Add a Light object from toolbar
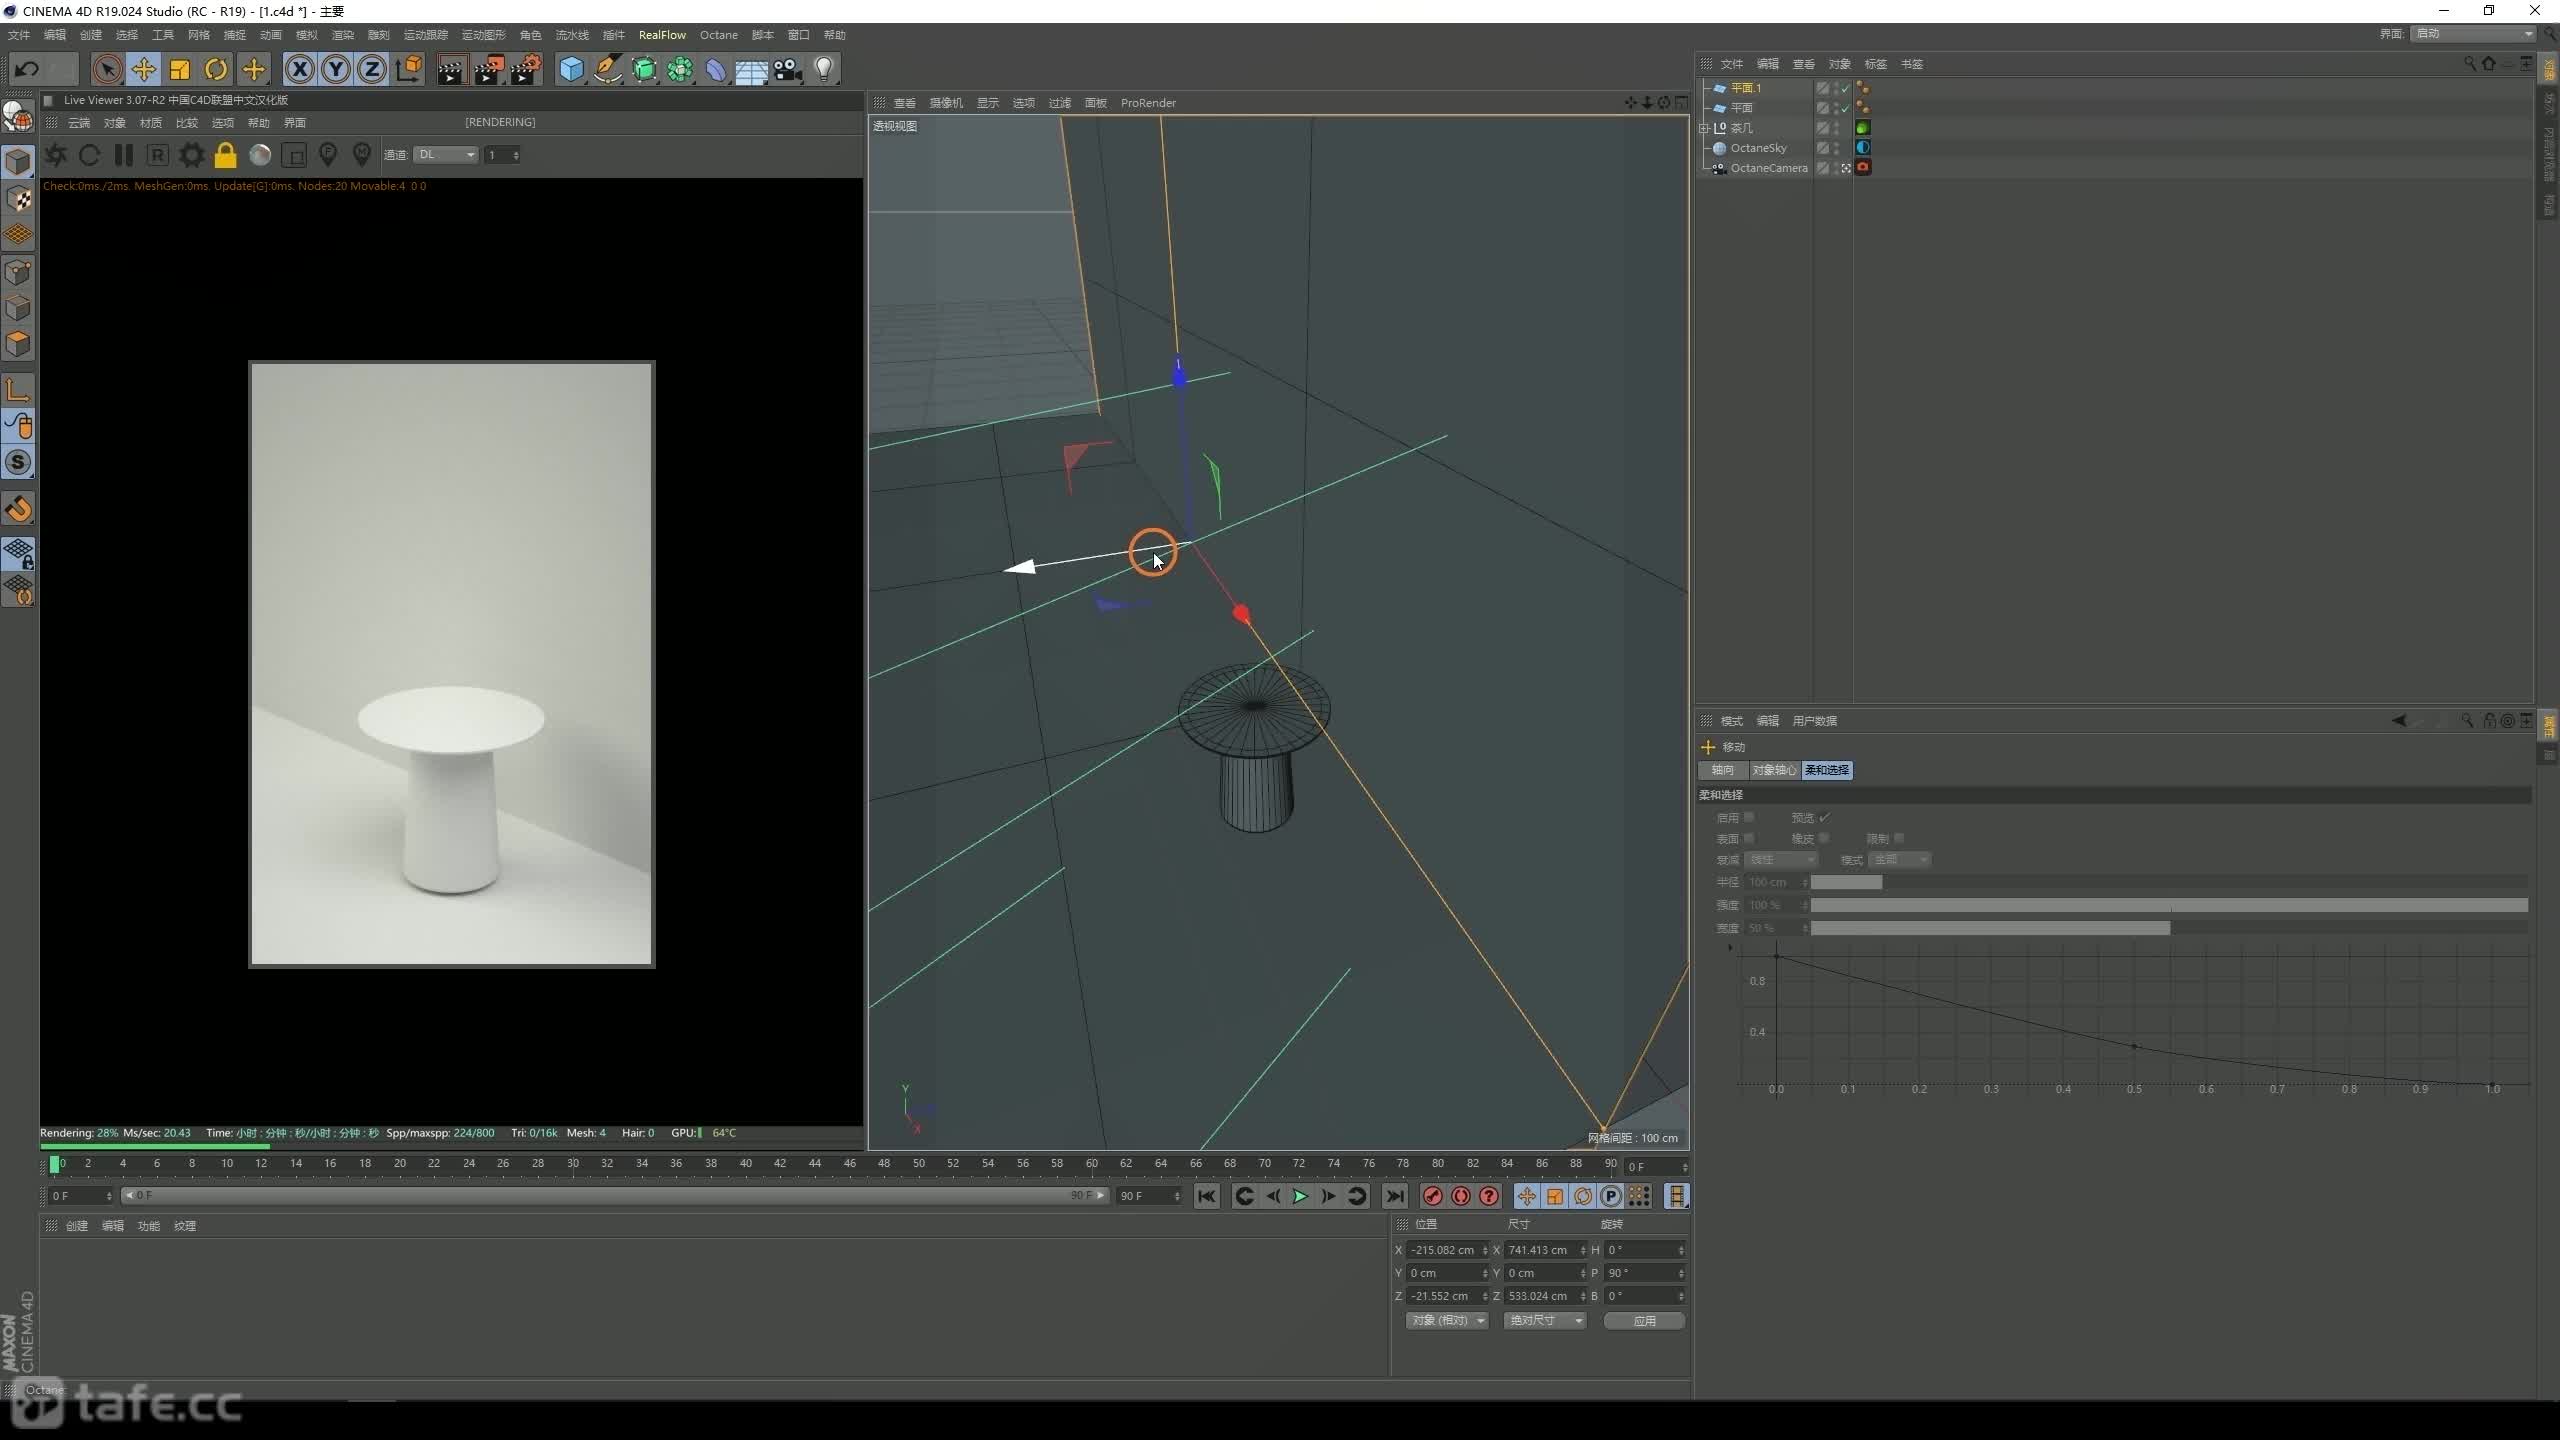The height and width of the screenshot is (1440, 2560). pos(824,69)
